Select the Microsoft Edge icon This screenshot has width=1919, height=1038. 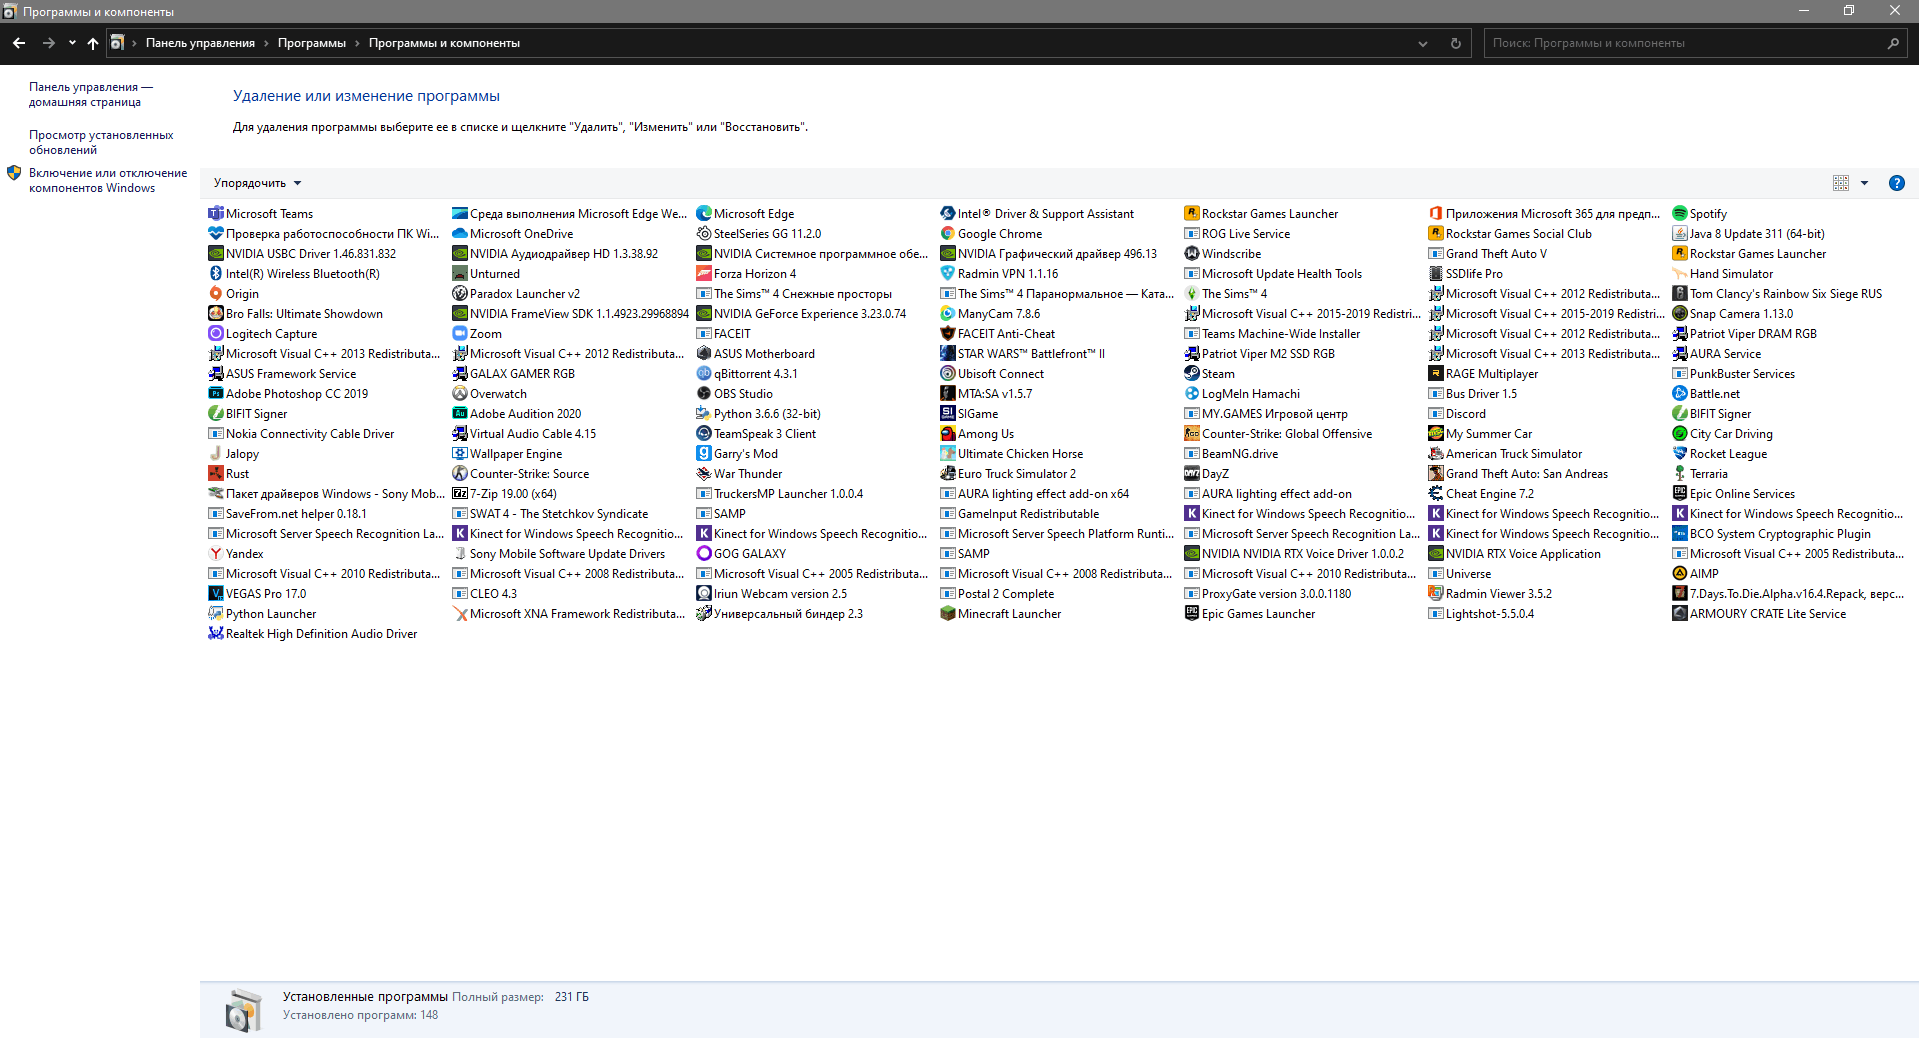point(704,213)
